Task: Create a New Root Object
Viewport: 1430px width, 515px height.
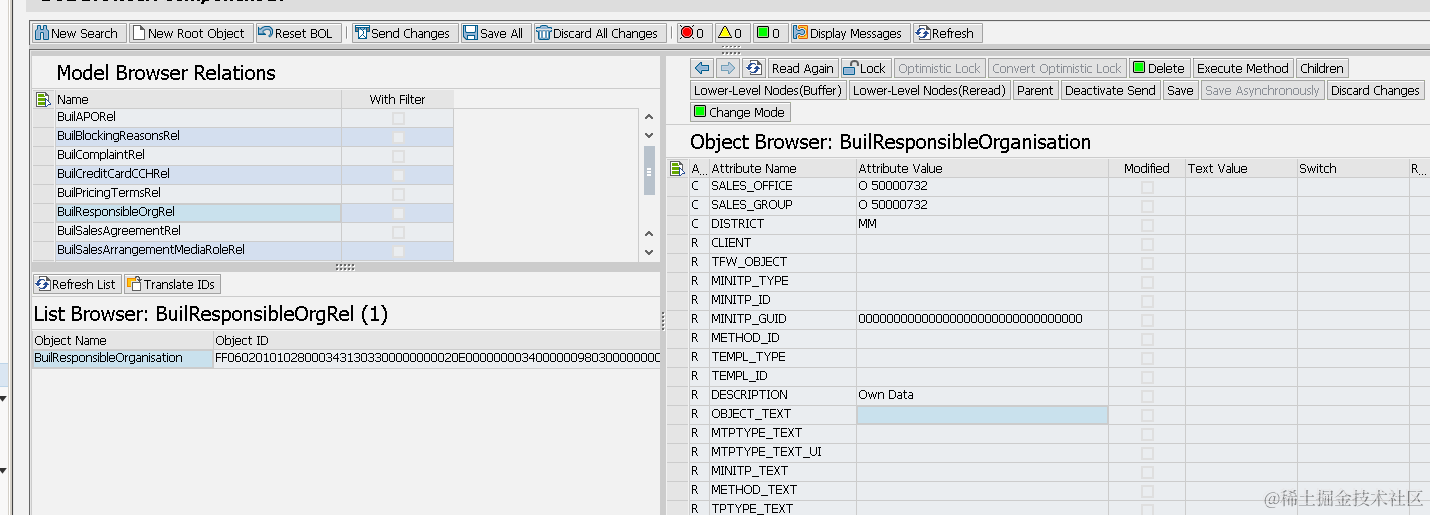Action: pyautogui.click(x=188, y=33)
